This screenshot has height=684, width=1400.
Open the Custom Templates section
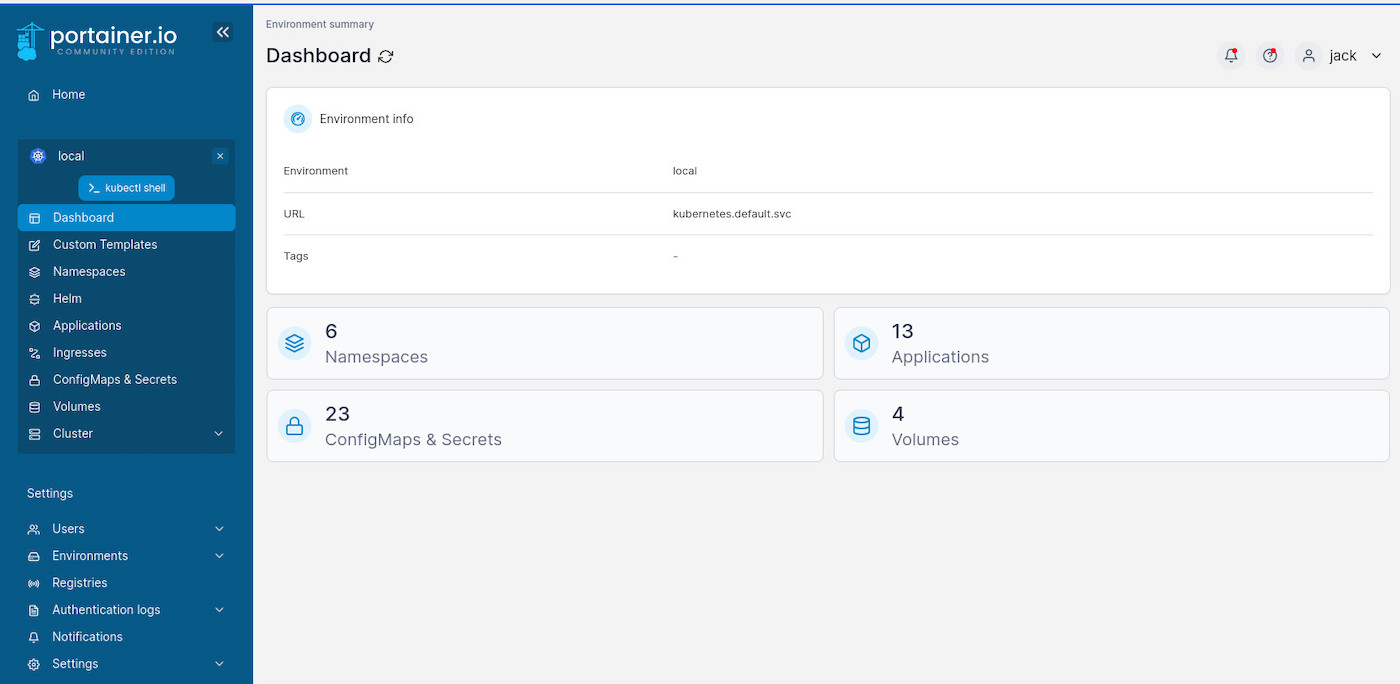[104, 244]
